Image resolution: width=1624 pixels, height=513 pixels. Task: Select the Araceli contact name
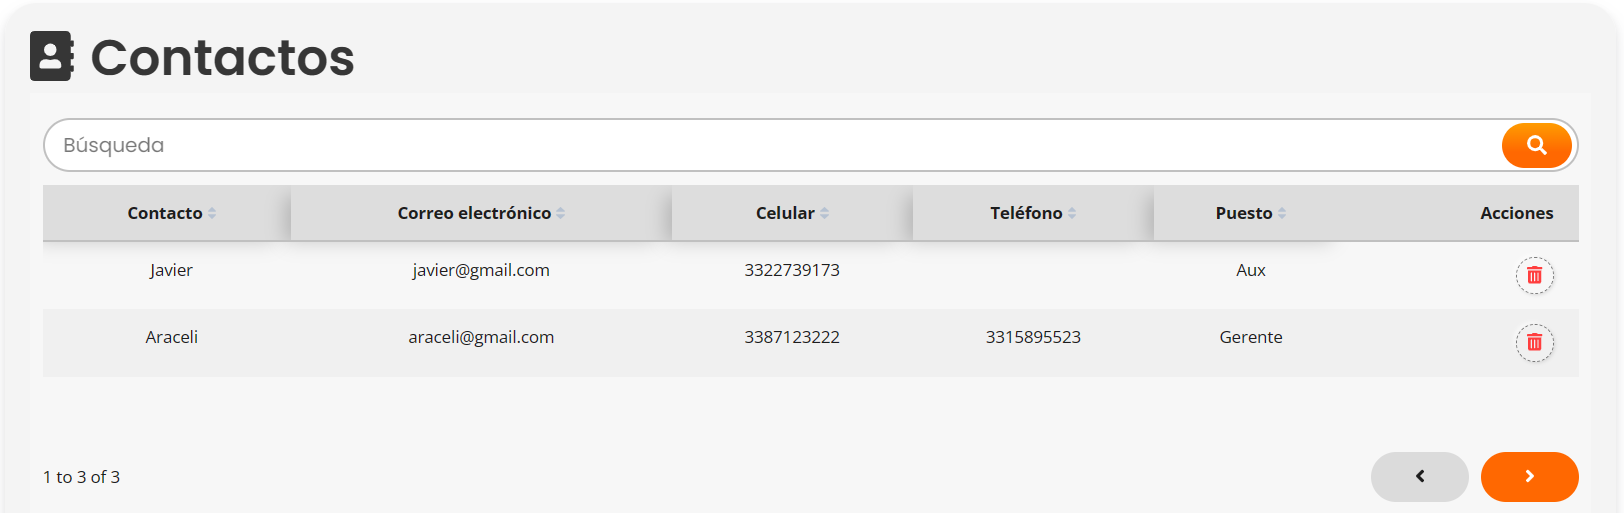click(171, 337)
